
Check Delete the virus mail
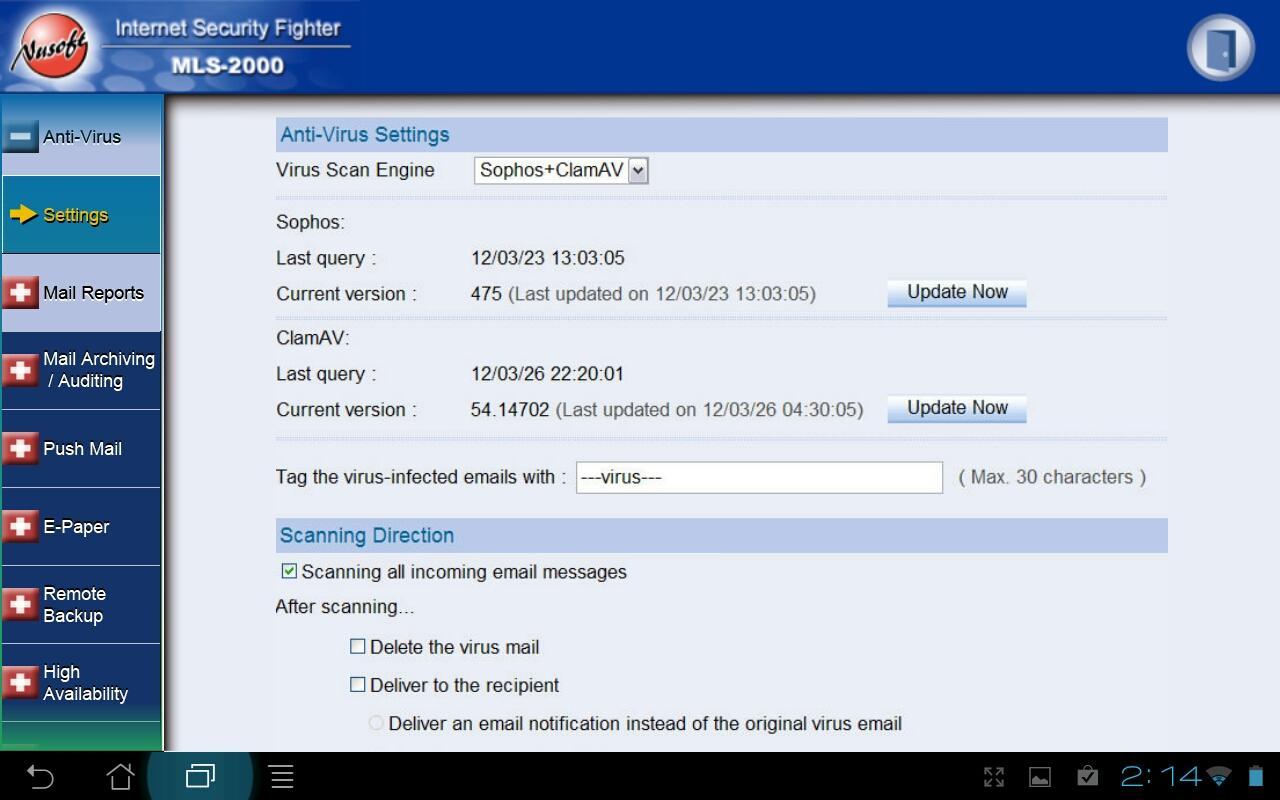tap(357, 647)
